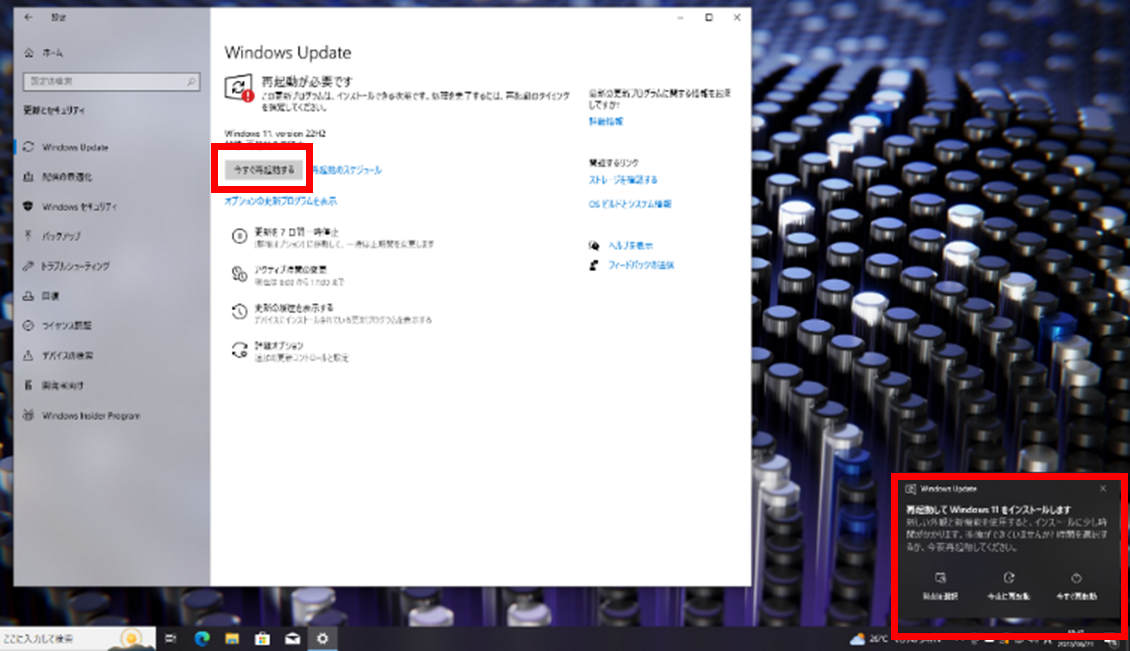1130x651 pixels.
Task: Pause updates for 7 days
Action: tap(332, 237)
